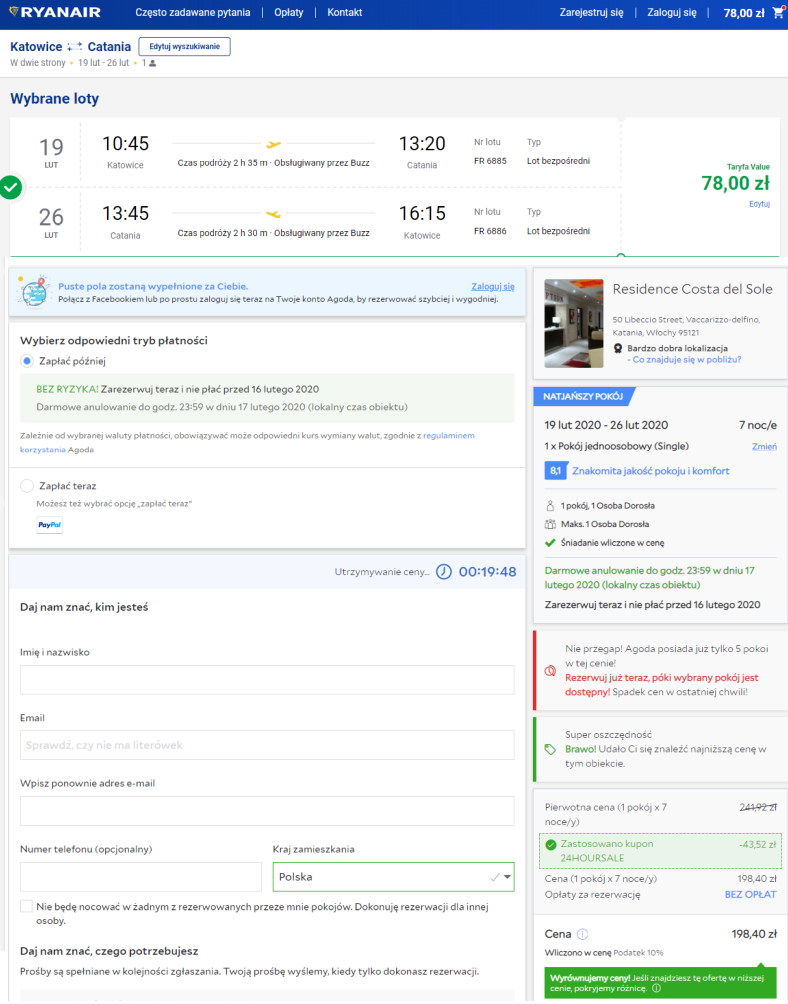This screenshot has width=788, height=1004.
Task: Click Zaloguj się in the top header
Action: coord(671,12)
